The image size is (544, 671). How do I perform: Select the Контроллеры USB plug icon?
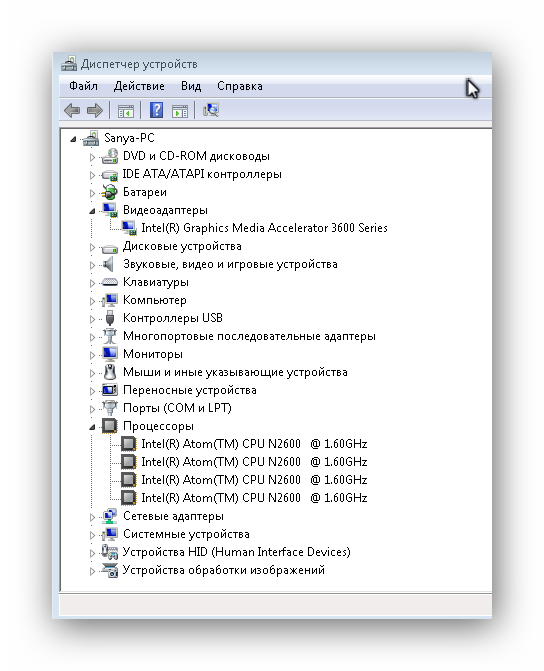pos(110,318)
